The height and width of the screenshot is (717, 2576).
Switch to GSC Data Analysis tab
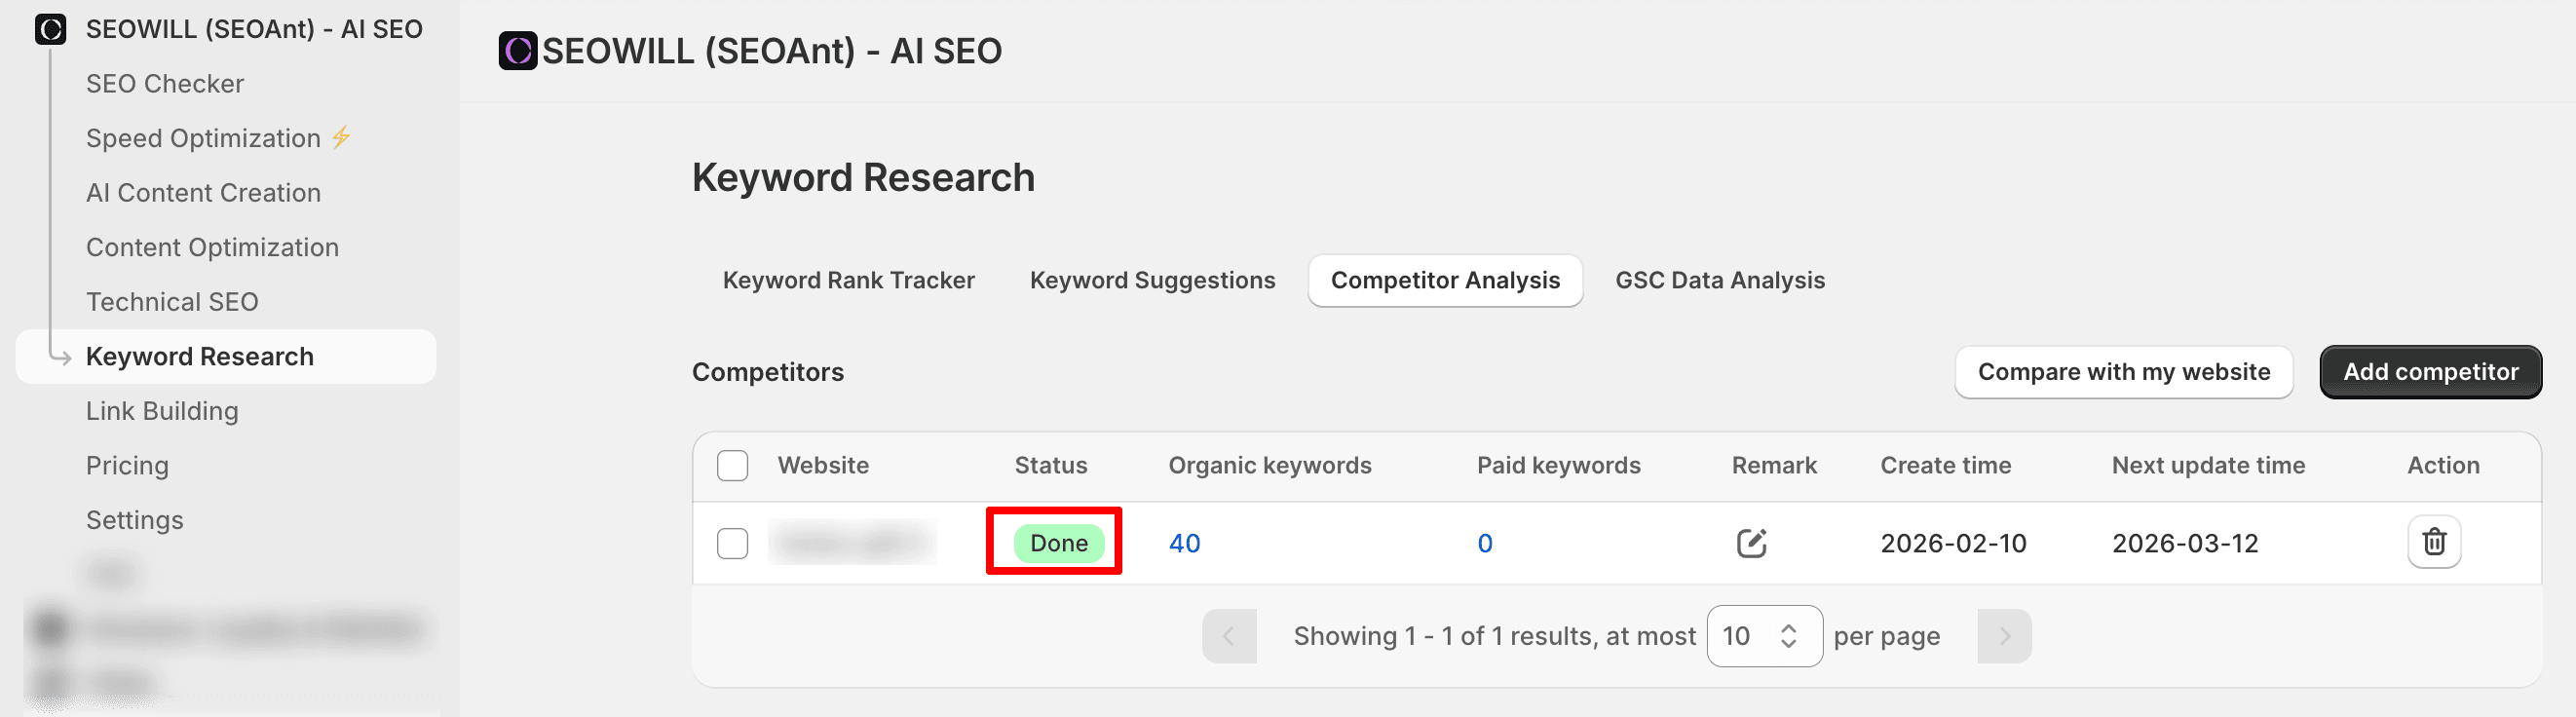click(x=1719, y=280)
